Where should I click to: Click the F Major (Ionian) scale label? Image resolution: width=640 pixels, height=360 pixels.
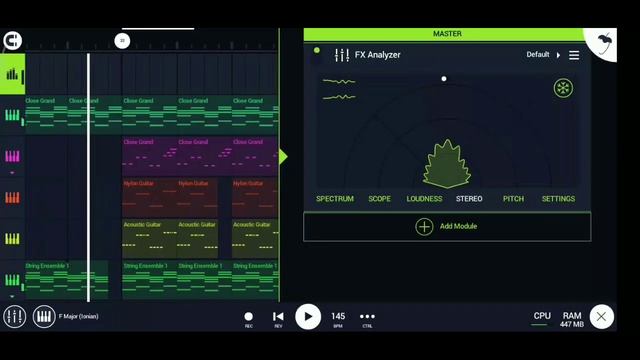(78, 316)
